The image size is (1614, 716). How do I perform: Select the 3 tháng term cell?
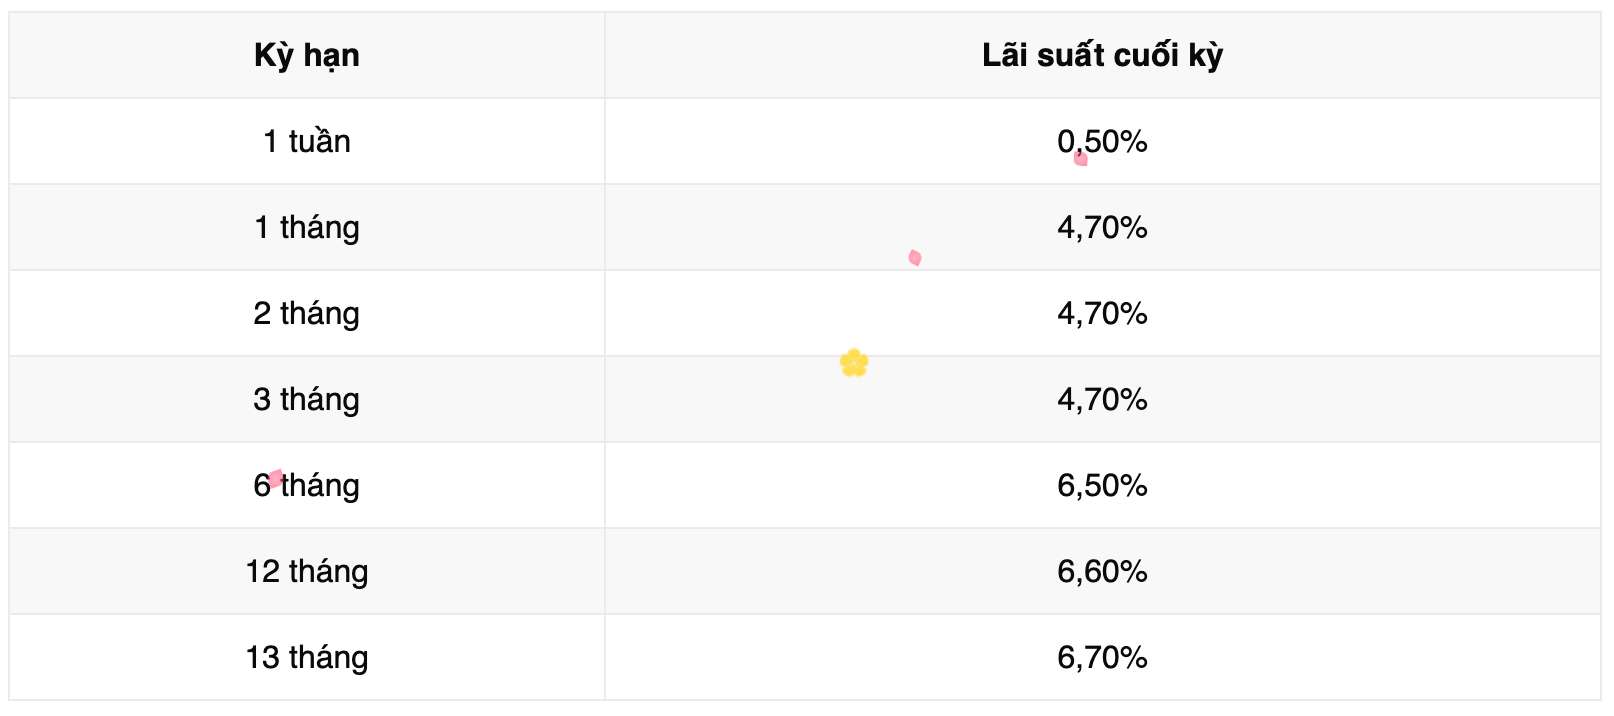pyautogui.click(x=306, y=399)
